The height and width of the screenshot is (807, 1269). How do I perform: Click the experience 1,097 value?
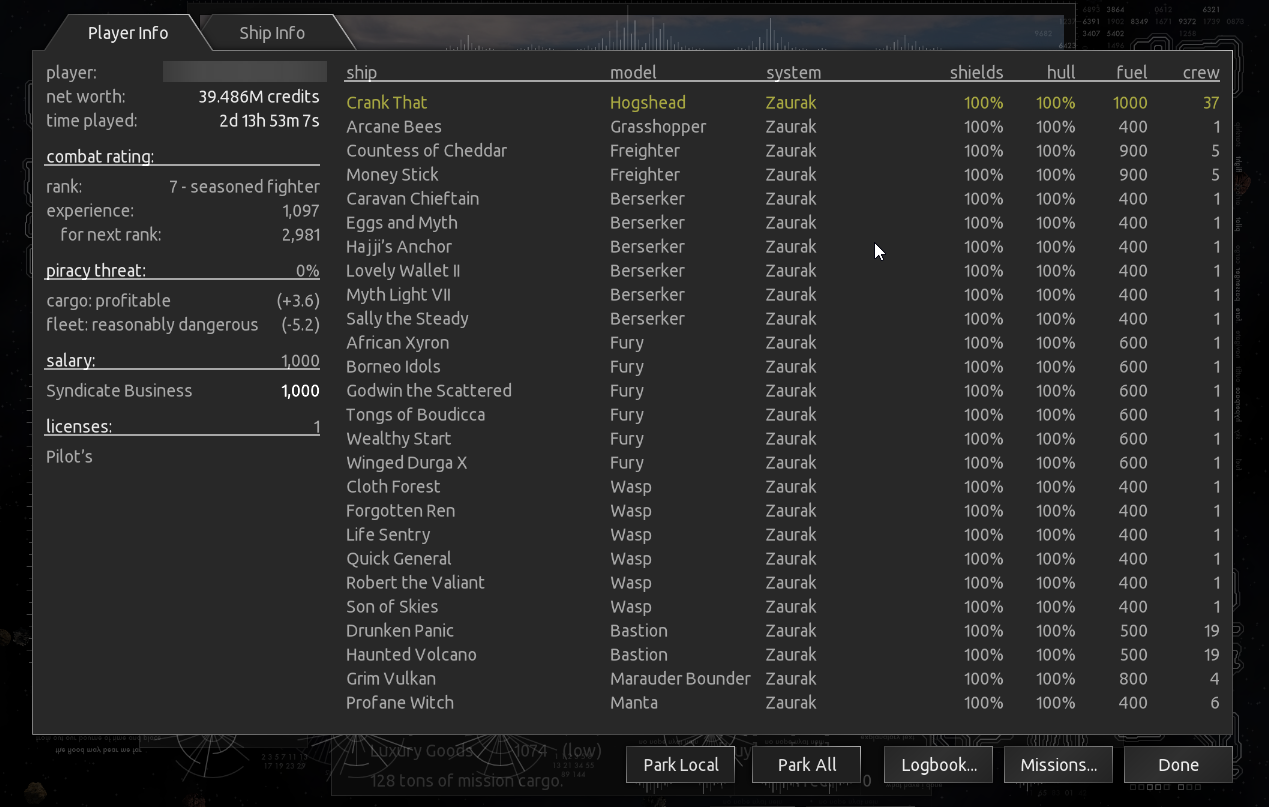[300, 211]
